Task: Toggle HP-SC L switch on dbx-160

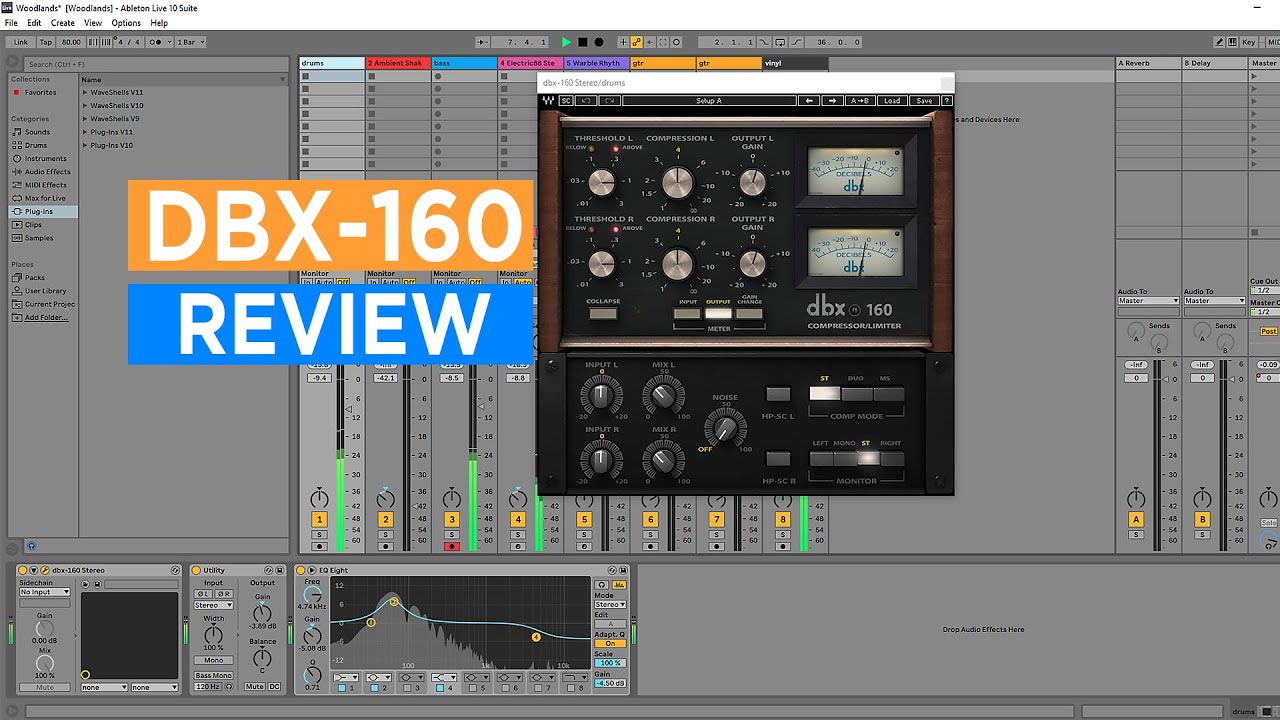Action: click(x=778, y=394)
